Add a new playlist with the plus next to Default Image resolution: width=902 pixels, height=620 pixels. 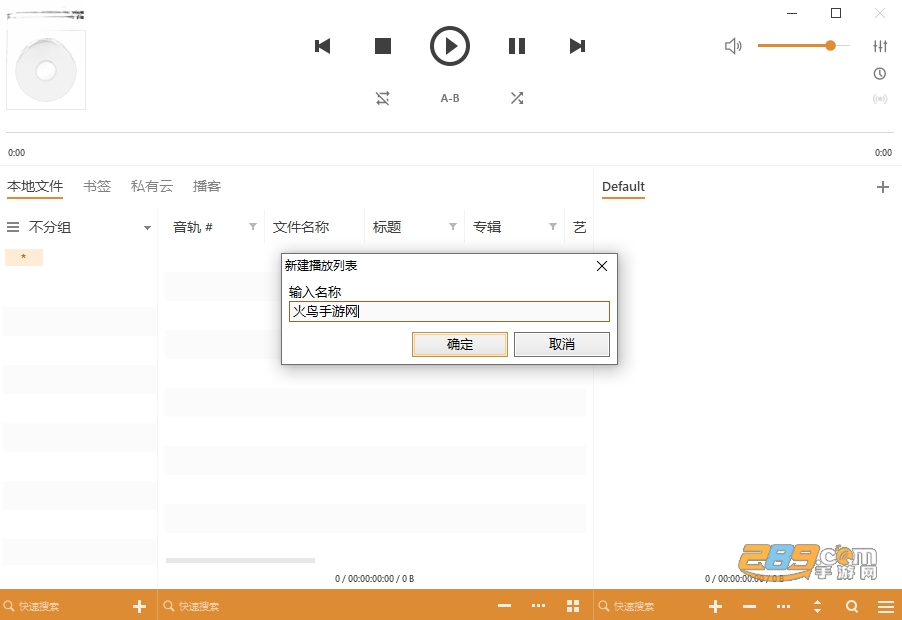pyautogui.click(x=882, y=187)
